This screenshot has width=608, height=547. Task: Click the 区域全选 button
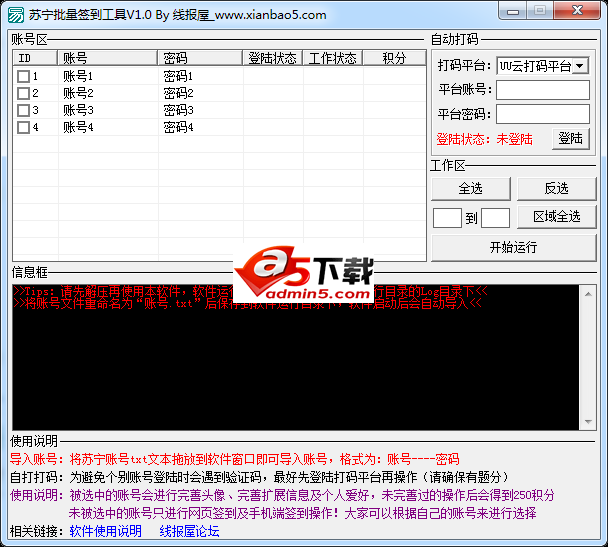click(556, 217)
